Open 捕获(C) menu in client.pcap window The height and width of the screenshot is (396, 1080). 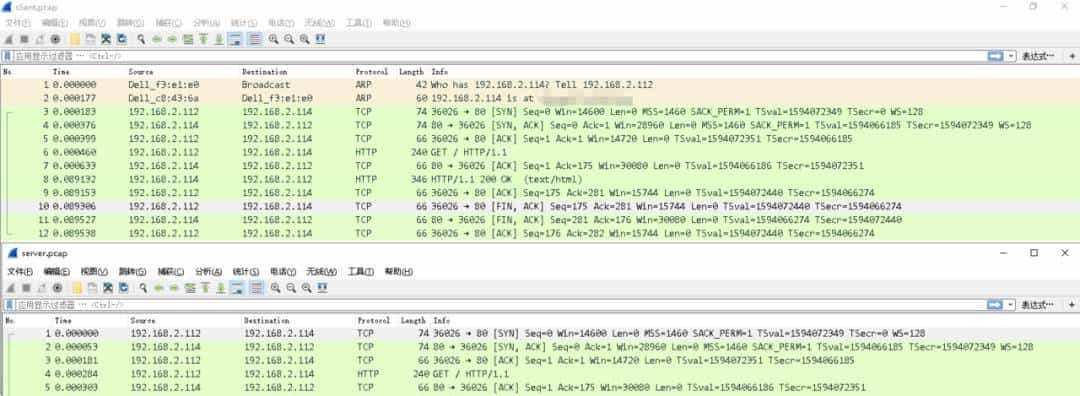pos(169,23)
